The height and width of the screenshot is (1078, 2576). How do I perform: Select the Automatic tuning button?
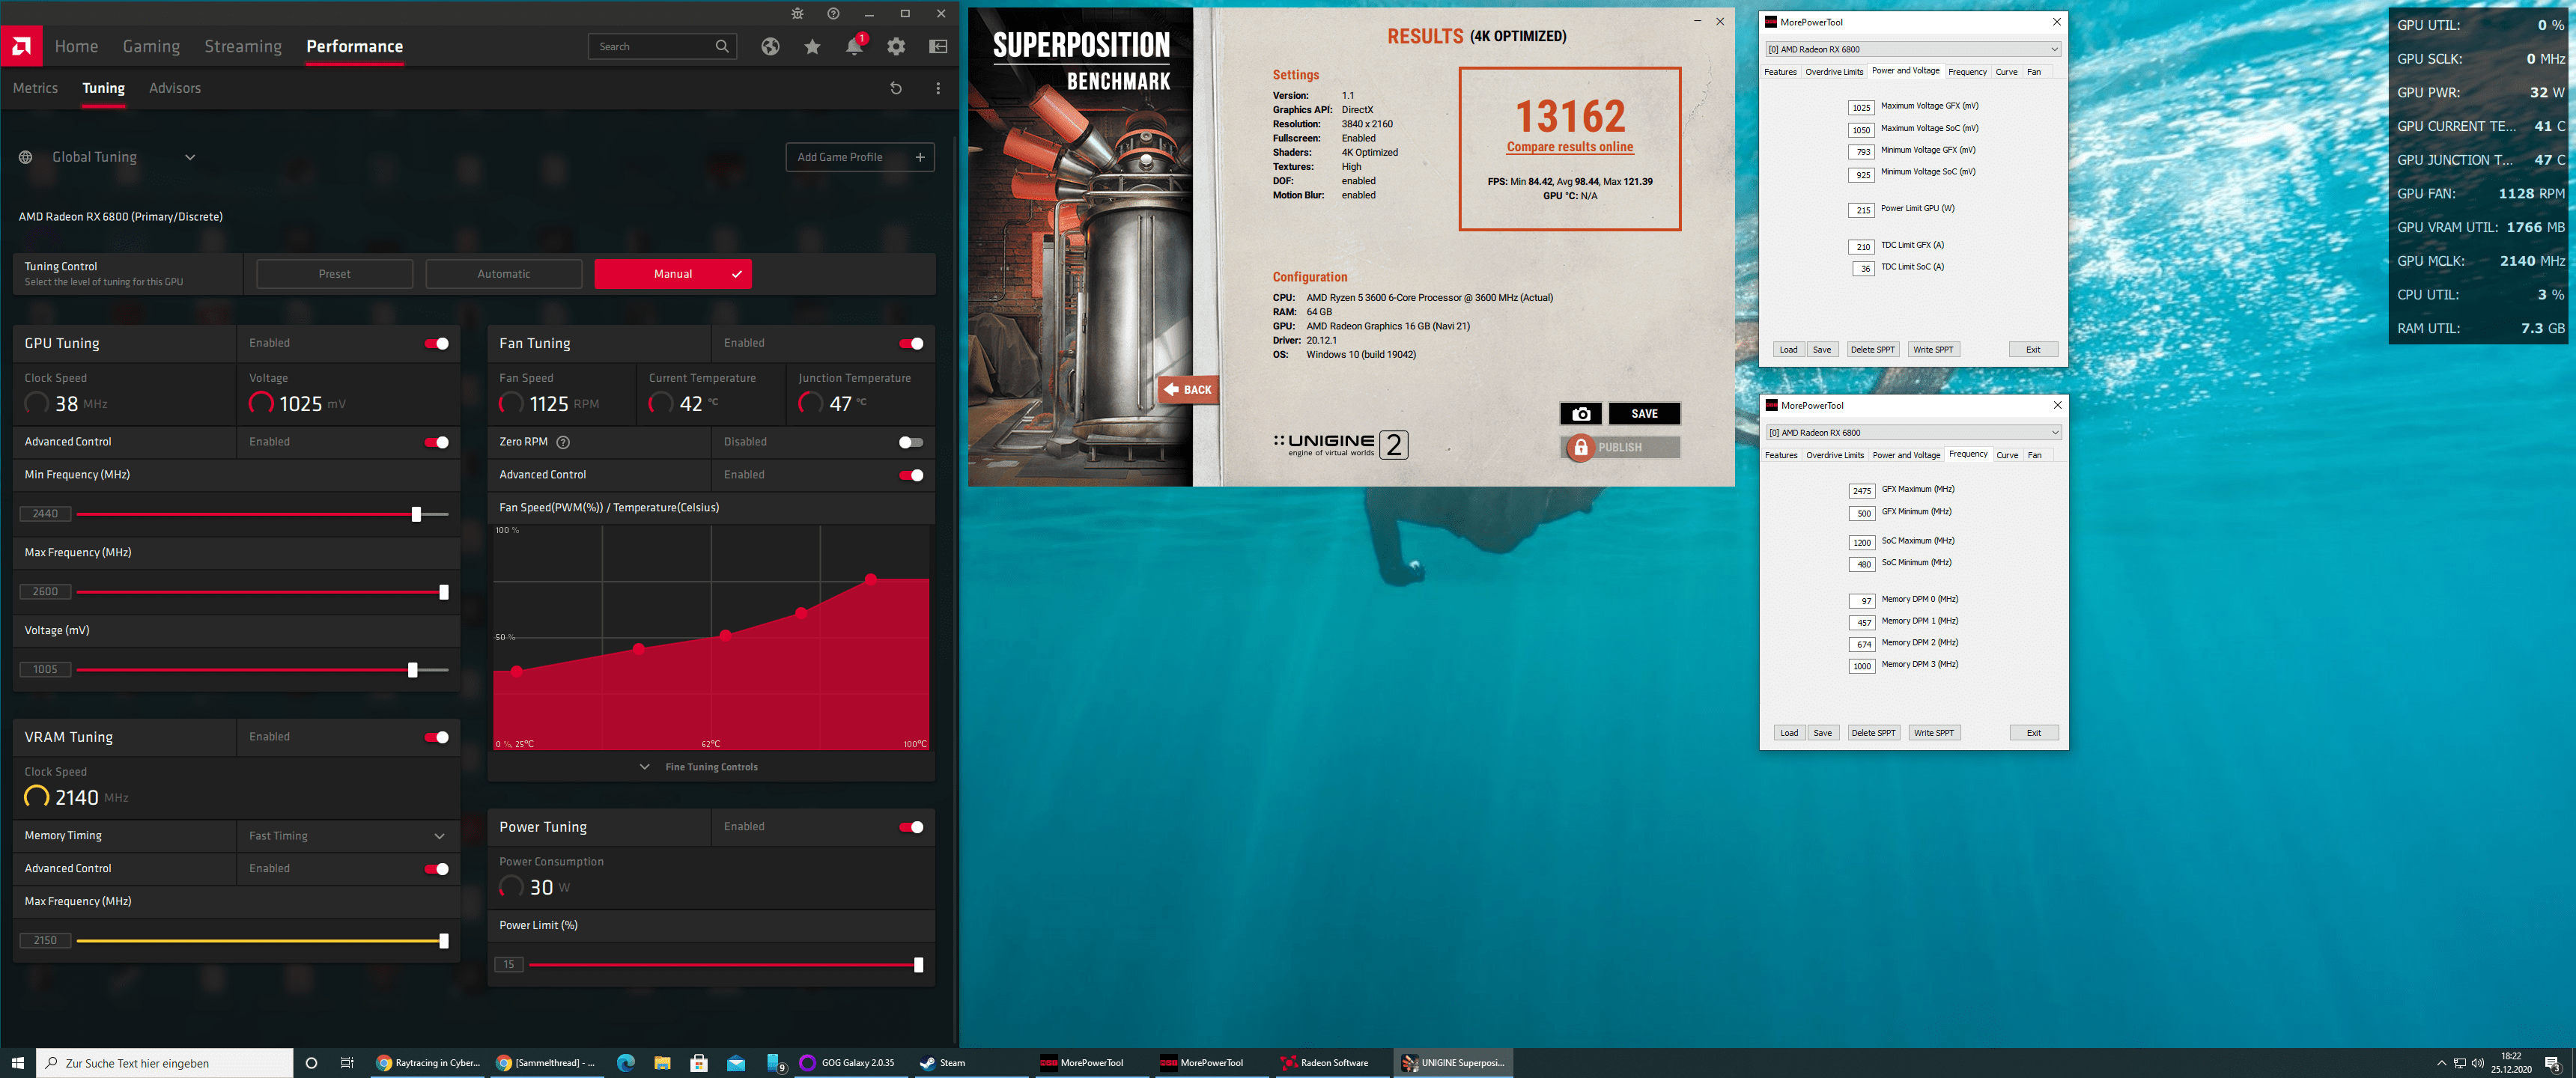[x=504, y=274]
